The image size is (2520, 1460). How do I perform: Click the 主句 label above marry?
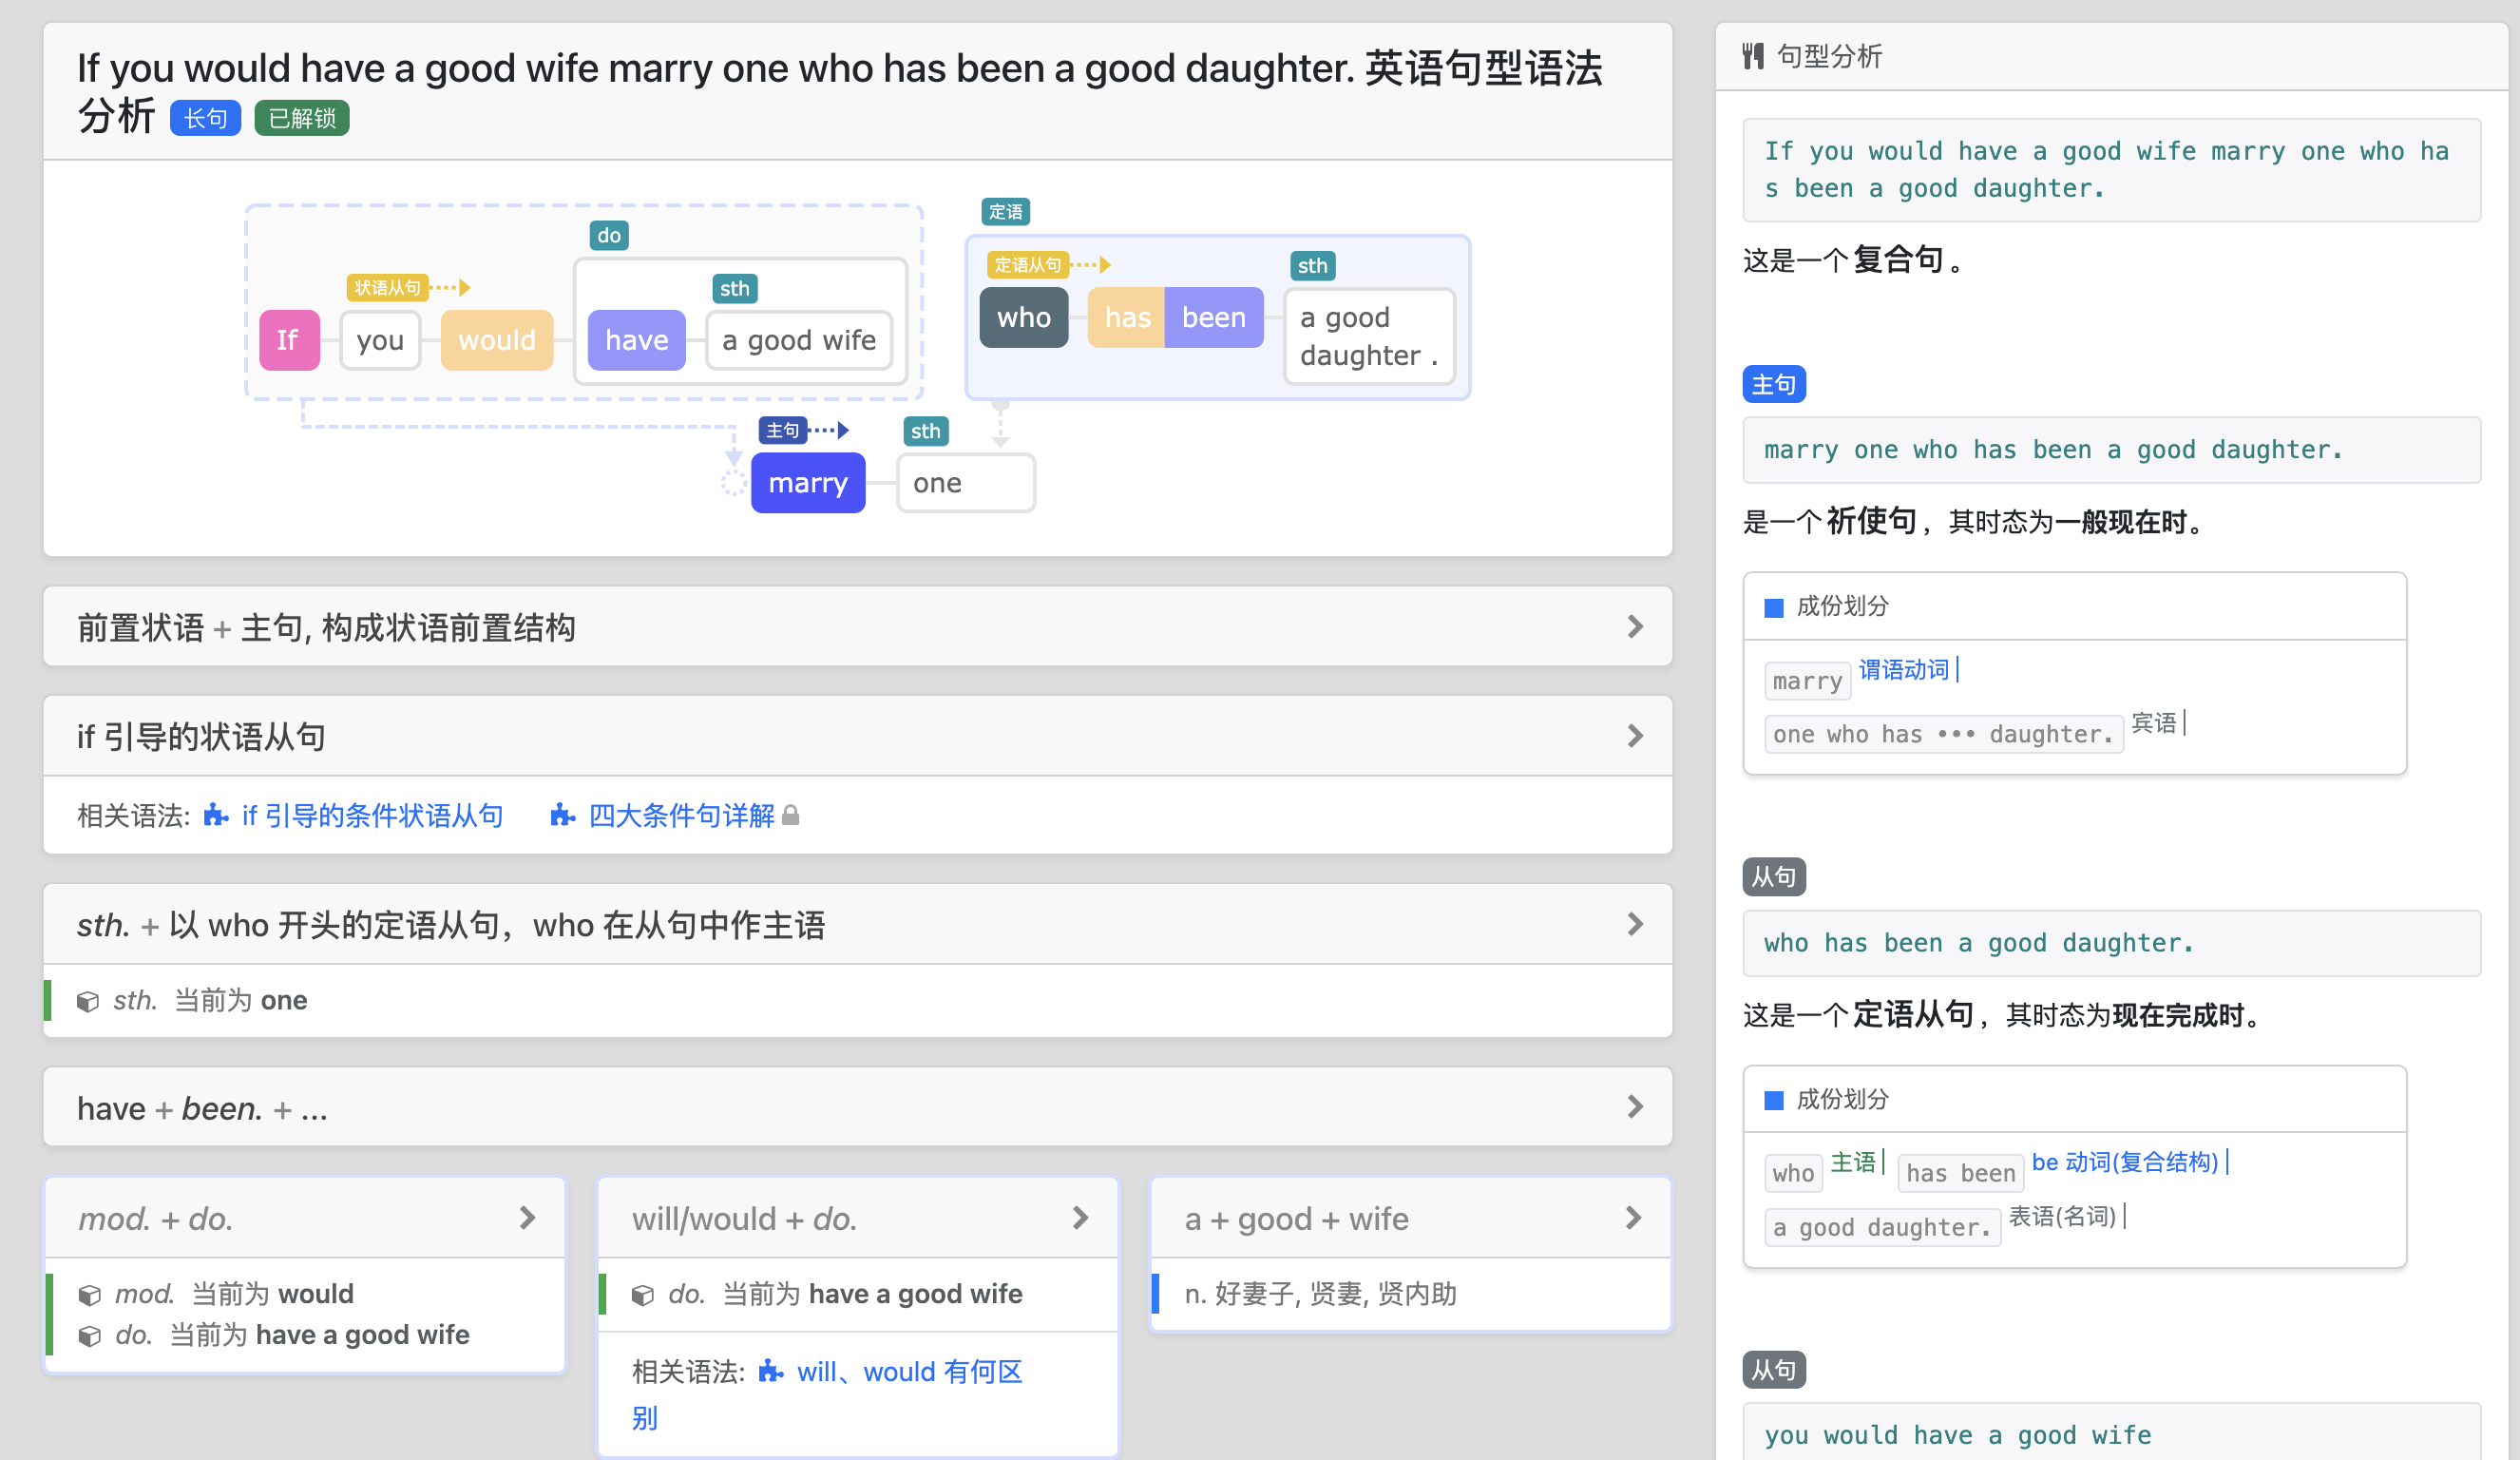point(782,431)
